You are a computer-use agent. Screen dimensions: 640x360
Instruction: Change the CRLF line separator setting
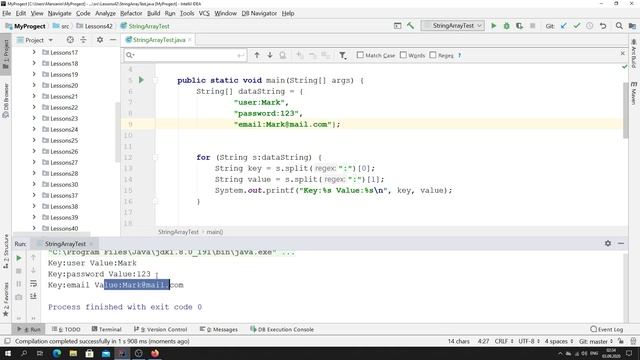[x=503, y=341]
